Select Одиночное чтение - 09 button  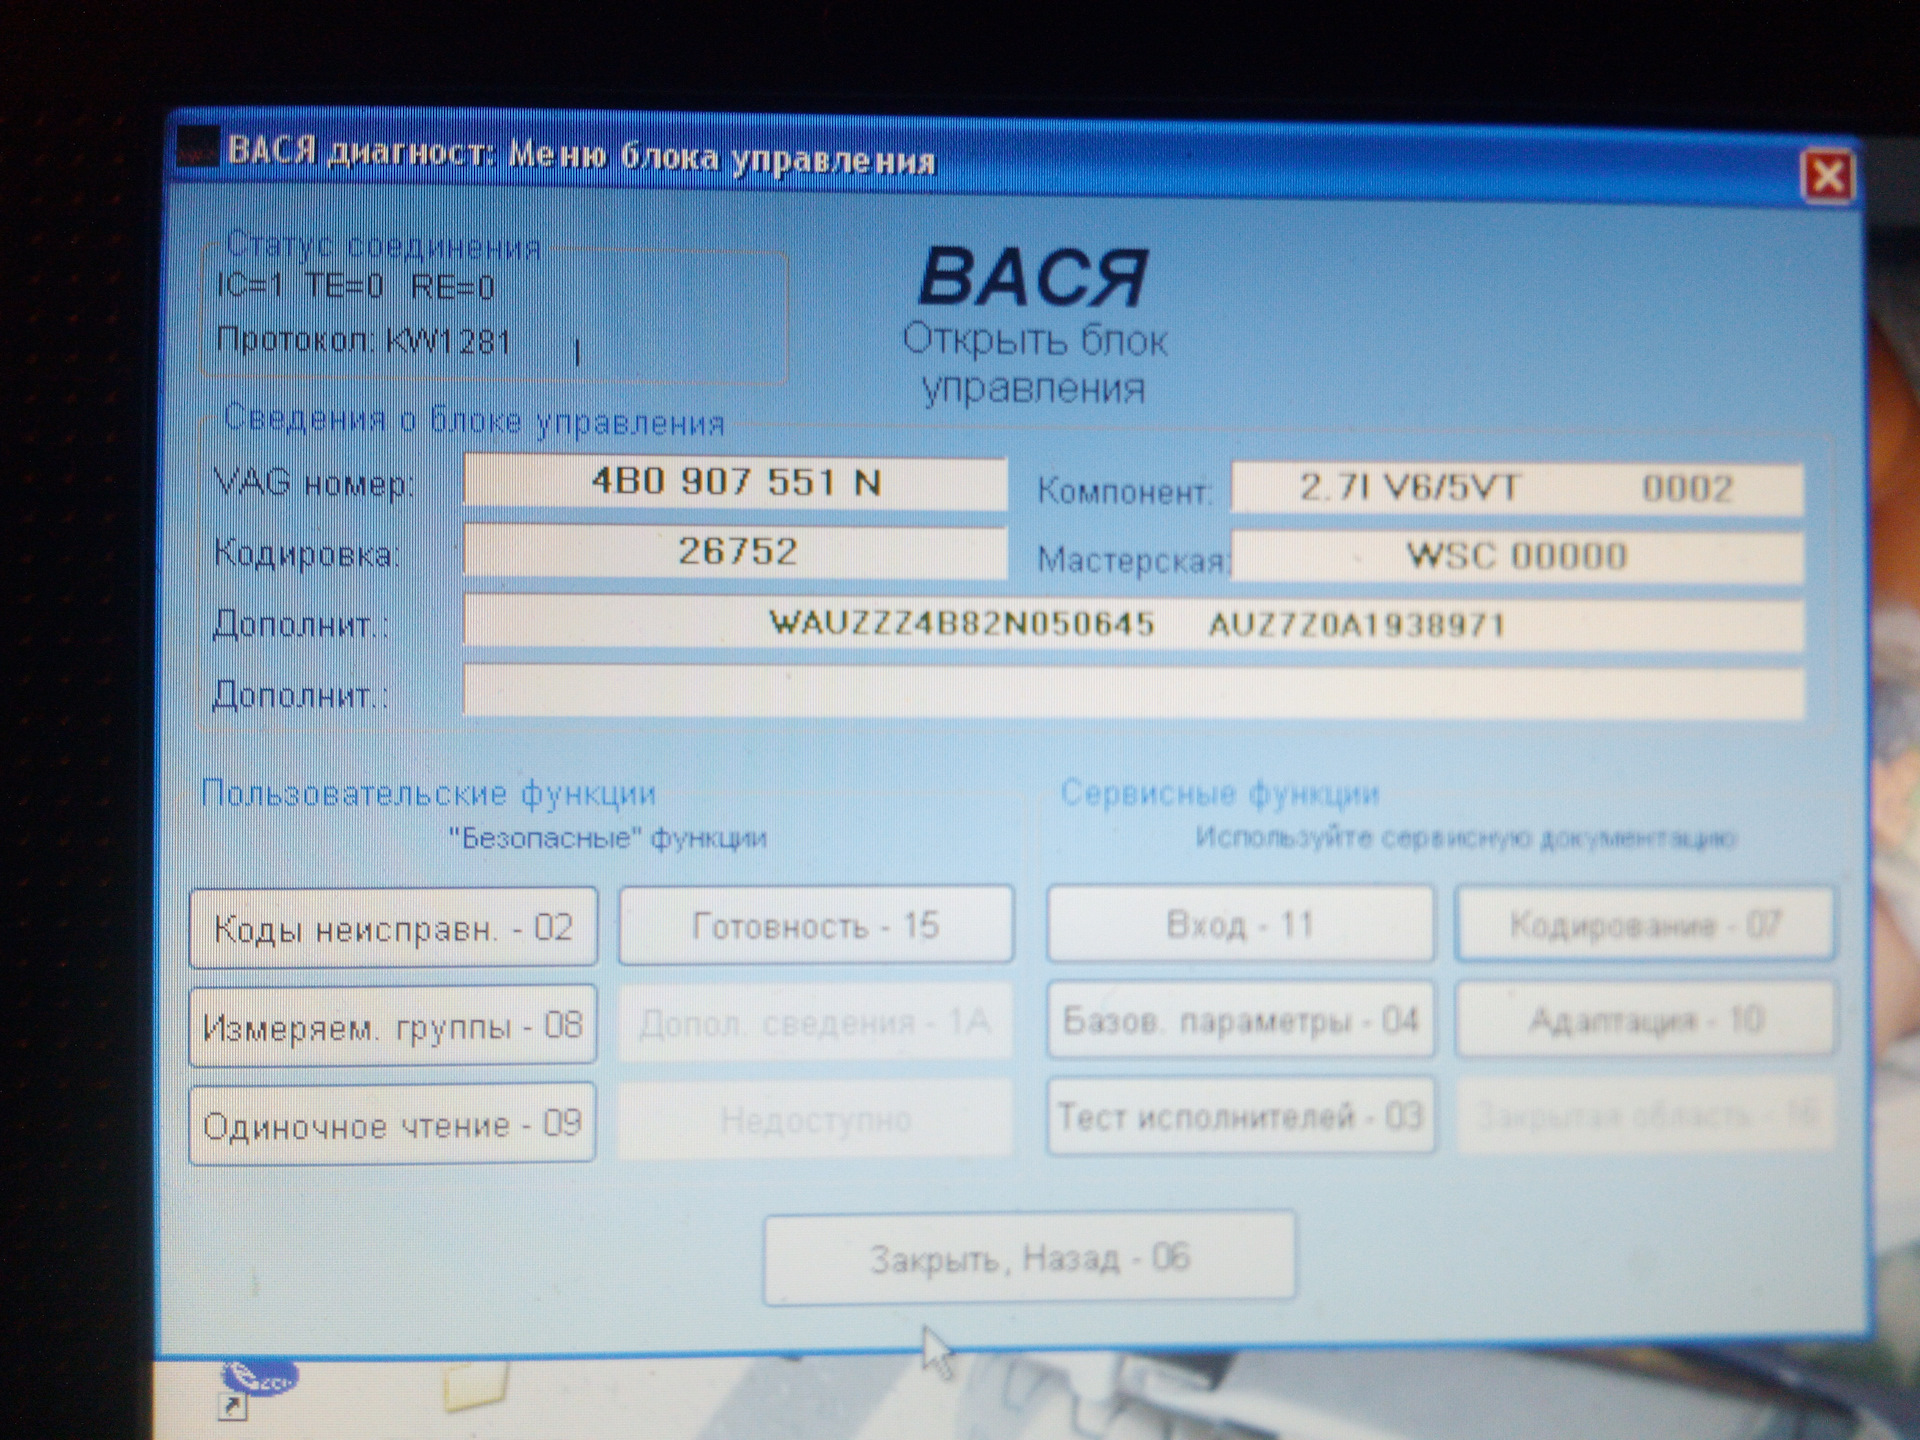[x=392, y=1123]
